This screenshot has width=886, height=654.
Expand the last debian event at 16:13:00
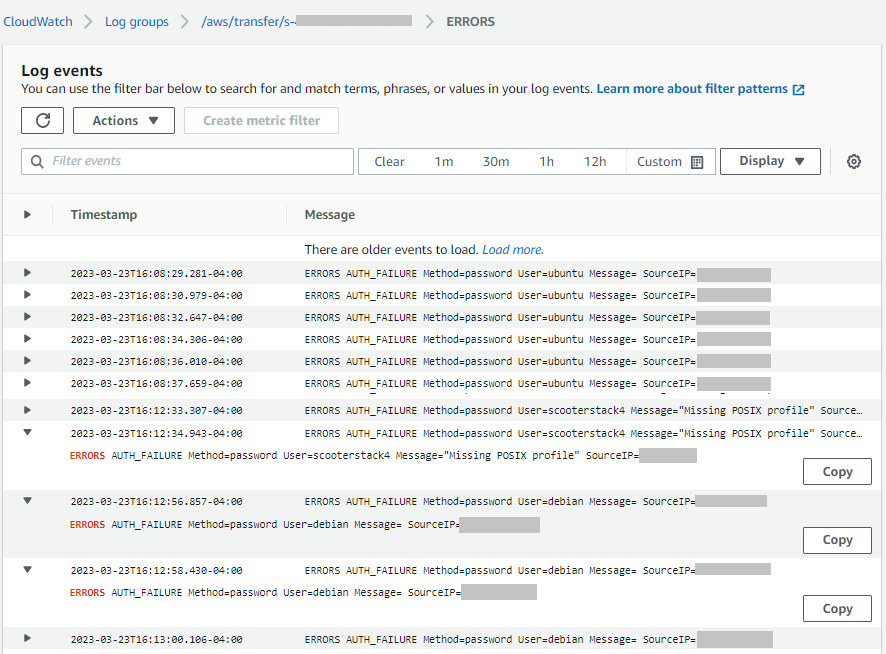(28, 639)
